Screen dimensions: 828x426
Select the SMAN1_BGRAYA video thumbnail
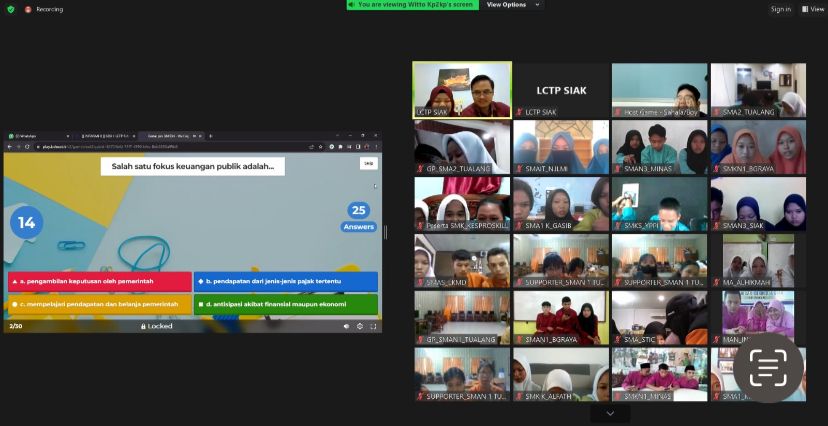[560, 317]
